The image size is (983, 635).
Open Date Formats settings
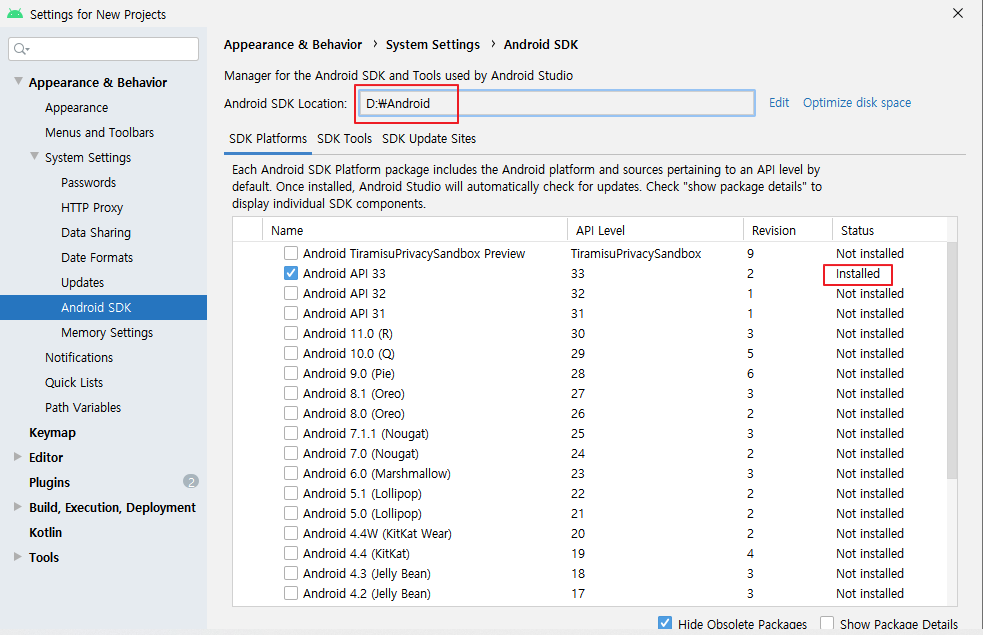pyautogui.click(x=97, y=258)
